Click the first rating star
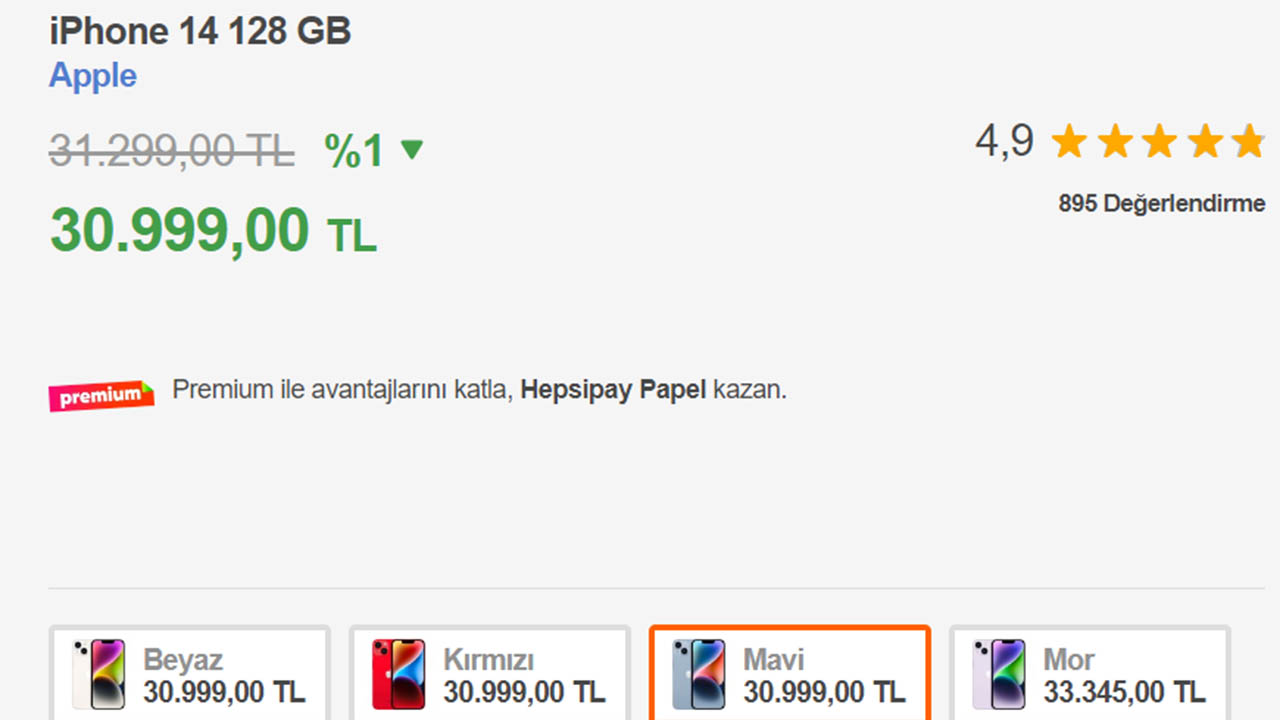The width and height of the screenshot is (1280, 720). click(x=1069, y=142)
